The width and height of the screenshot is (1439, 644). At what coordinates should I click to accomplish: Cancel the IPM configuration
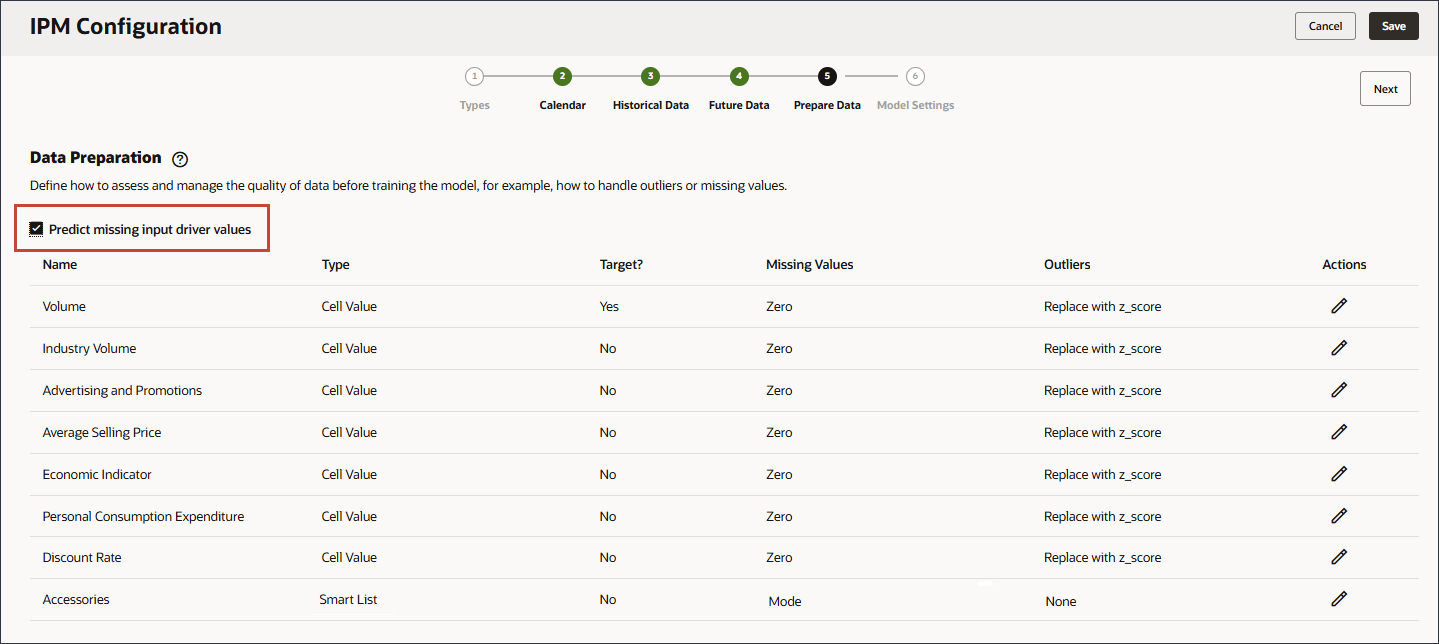1325,26
